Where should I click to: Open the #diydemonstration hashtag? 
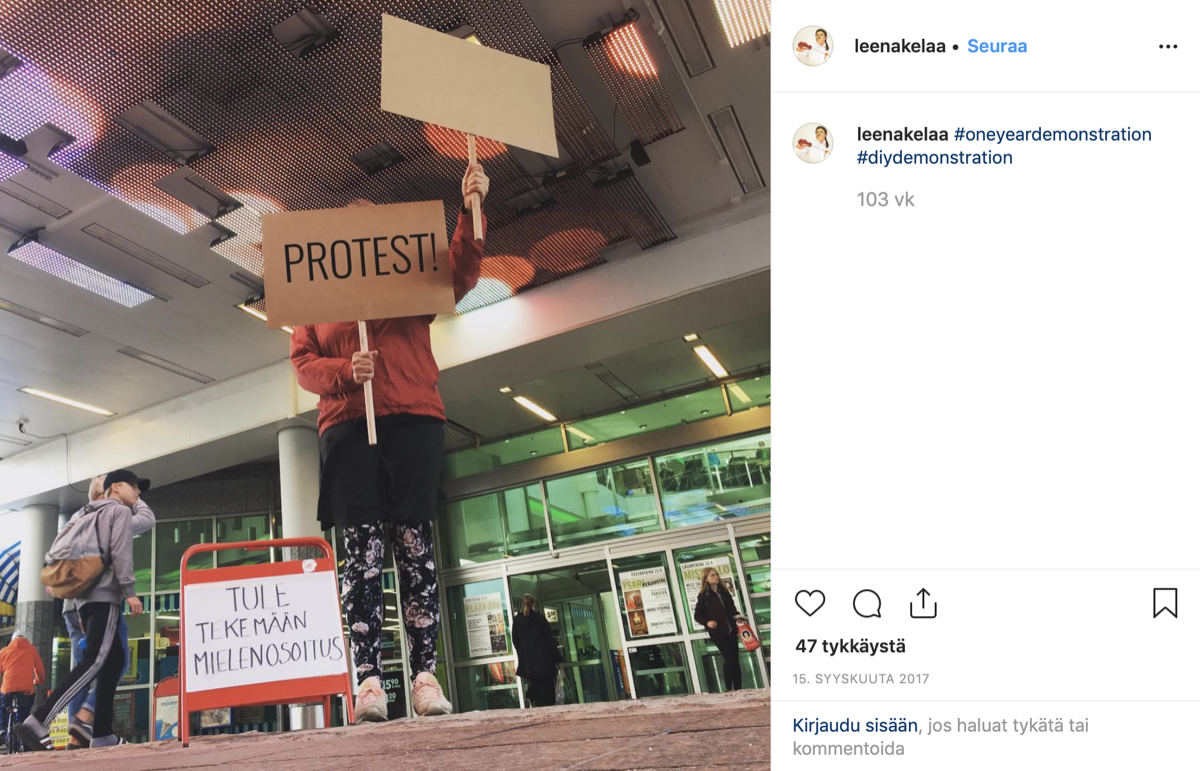(x=935, y=158)
